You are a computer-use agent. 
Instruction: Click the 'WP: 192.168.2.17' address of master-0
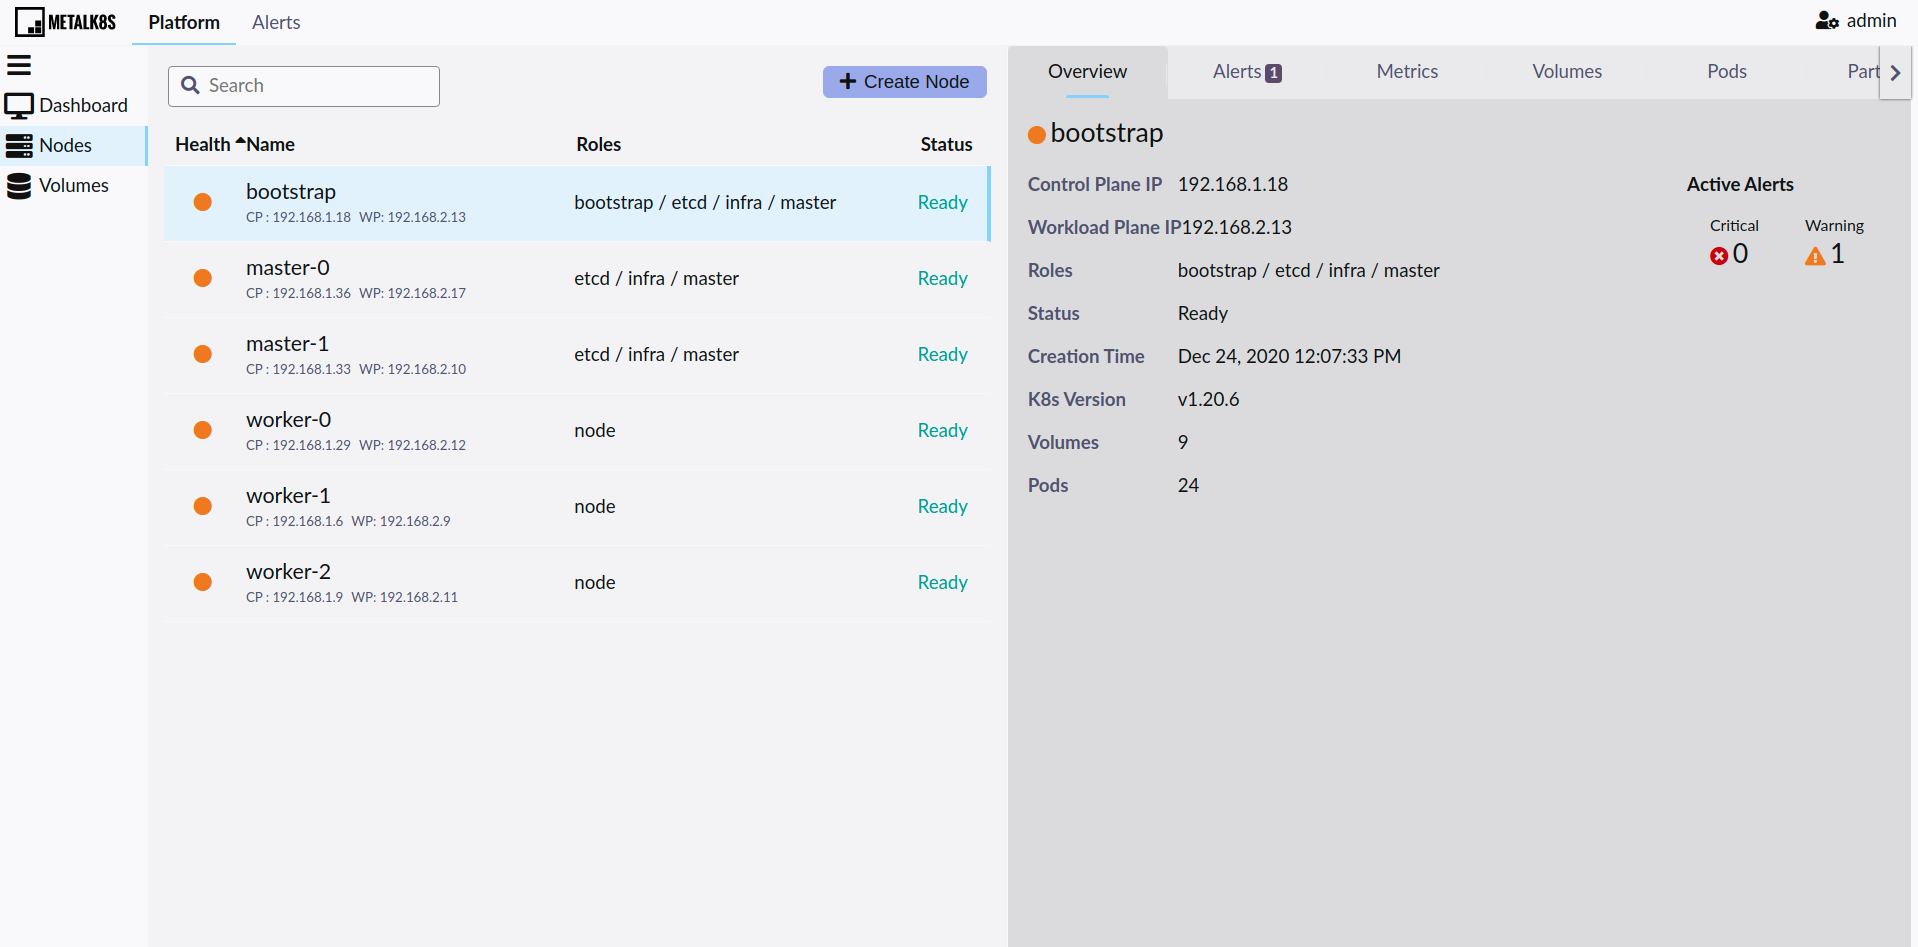[x=413, y=293]
